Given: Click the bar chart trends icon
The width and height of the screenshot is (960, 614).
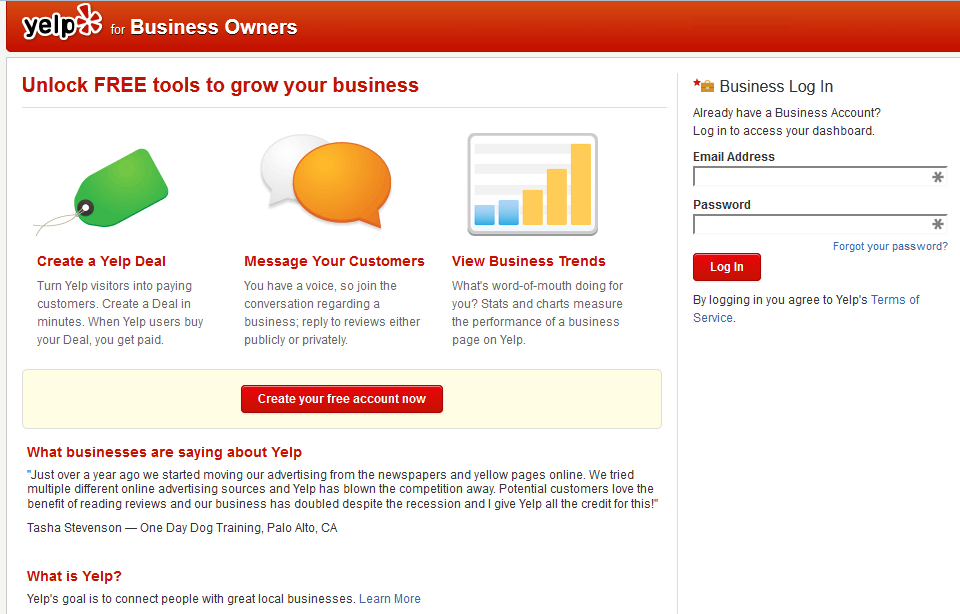Looking at the screenshot, I should point(533,184).
